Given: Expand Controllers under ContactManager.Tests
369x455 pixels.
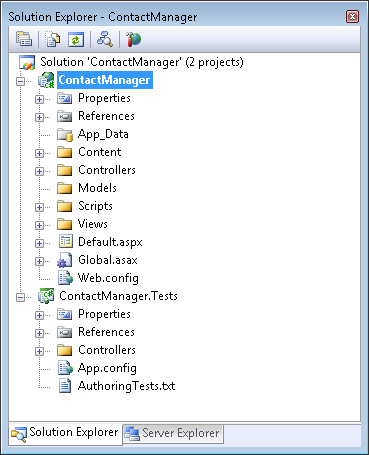Looking at the screenshot, I should 39,351.
